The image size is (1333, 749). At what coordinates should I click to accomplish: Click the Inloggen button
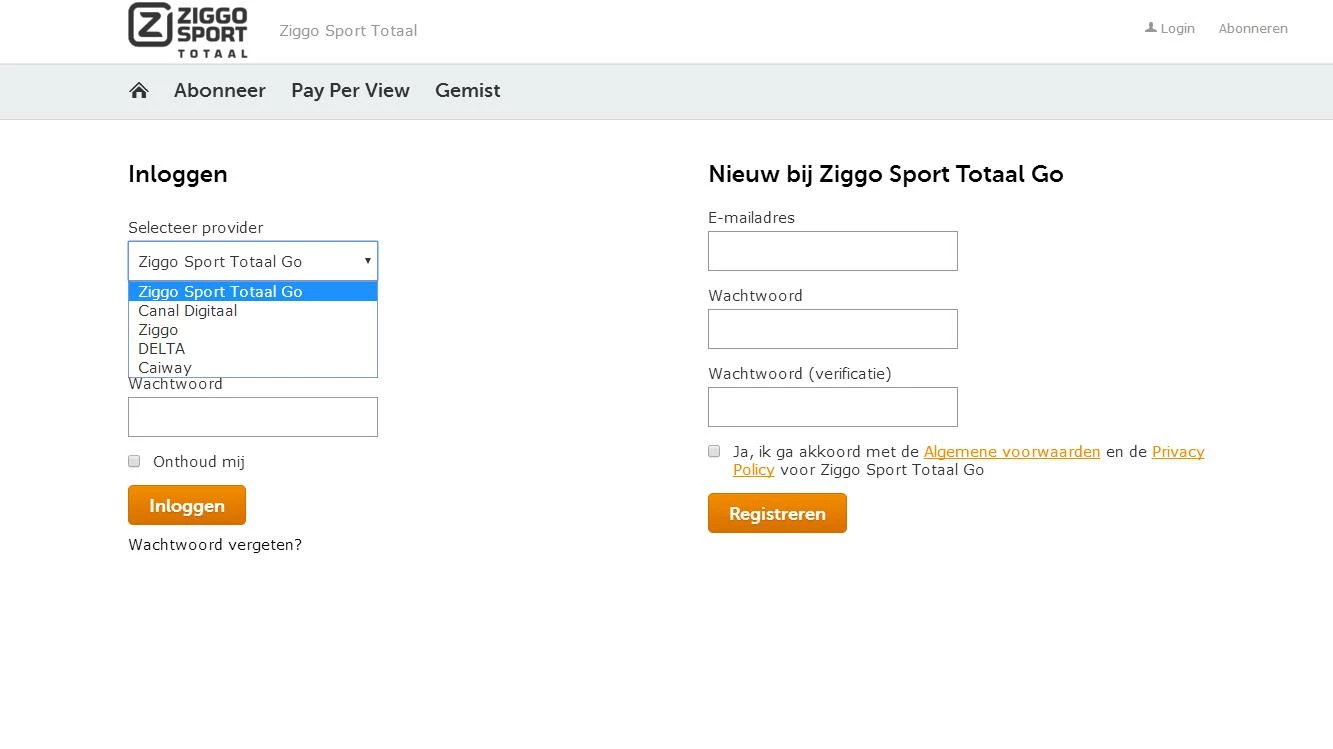coord(187,505)
